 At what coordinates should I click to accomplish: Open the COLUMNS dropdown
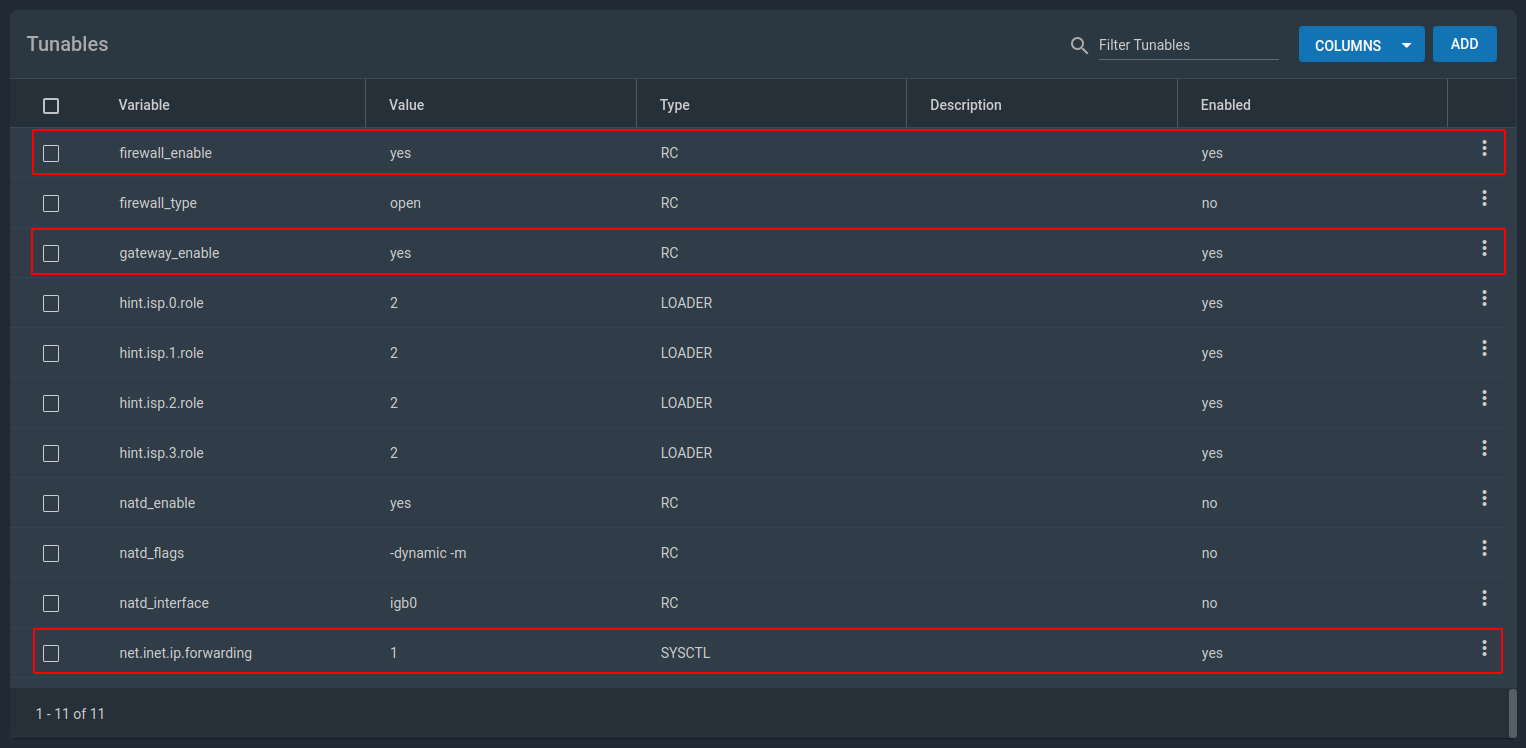pyautogui.click(x=1361, y=45)
